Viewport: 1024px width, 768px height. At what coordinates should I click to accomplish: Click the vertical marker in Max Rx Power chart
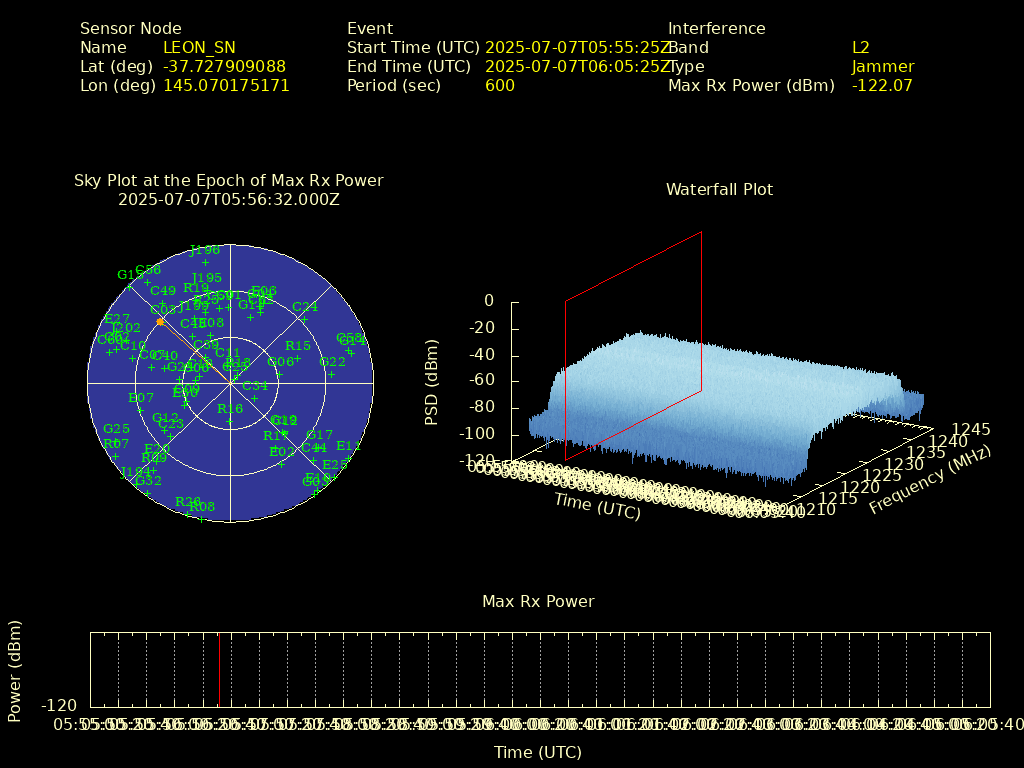[219, 670]
